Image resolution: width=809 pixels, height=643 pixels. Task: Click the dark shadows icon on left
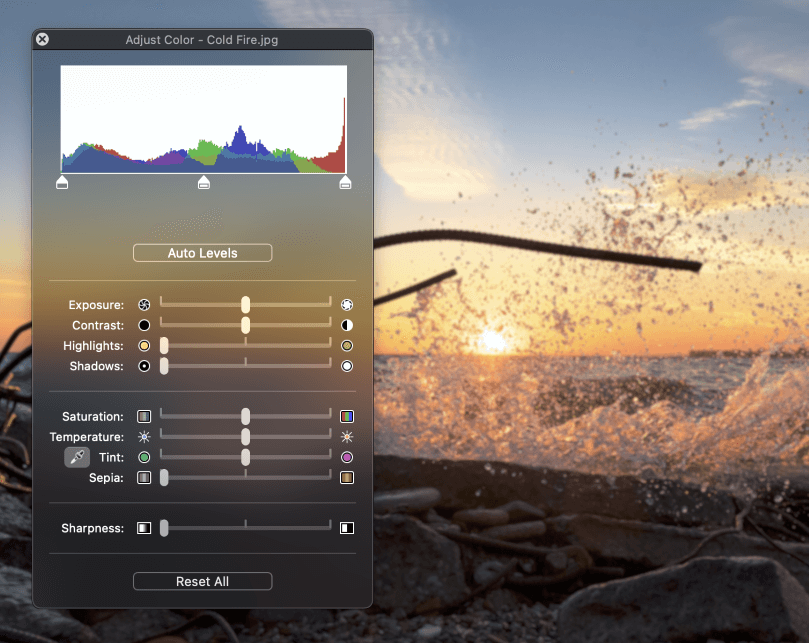(x=144, y=366)
